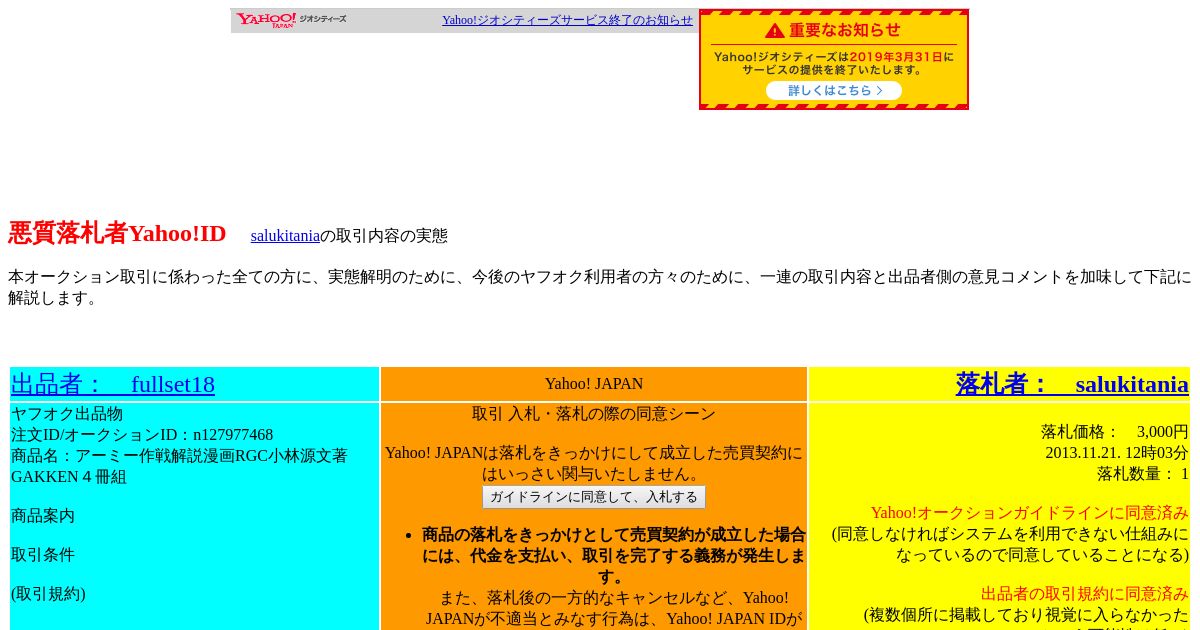Viewport: 1200px width, 630px height.
Task: Click the Yahoo!オークションガイドラインに同意済み red text
Action: [x=1029, y=513]
